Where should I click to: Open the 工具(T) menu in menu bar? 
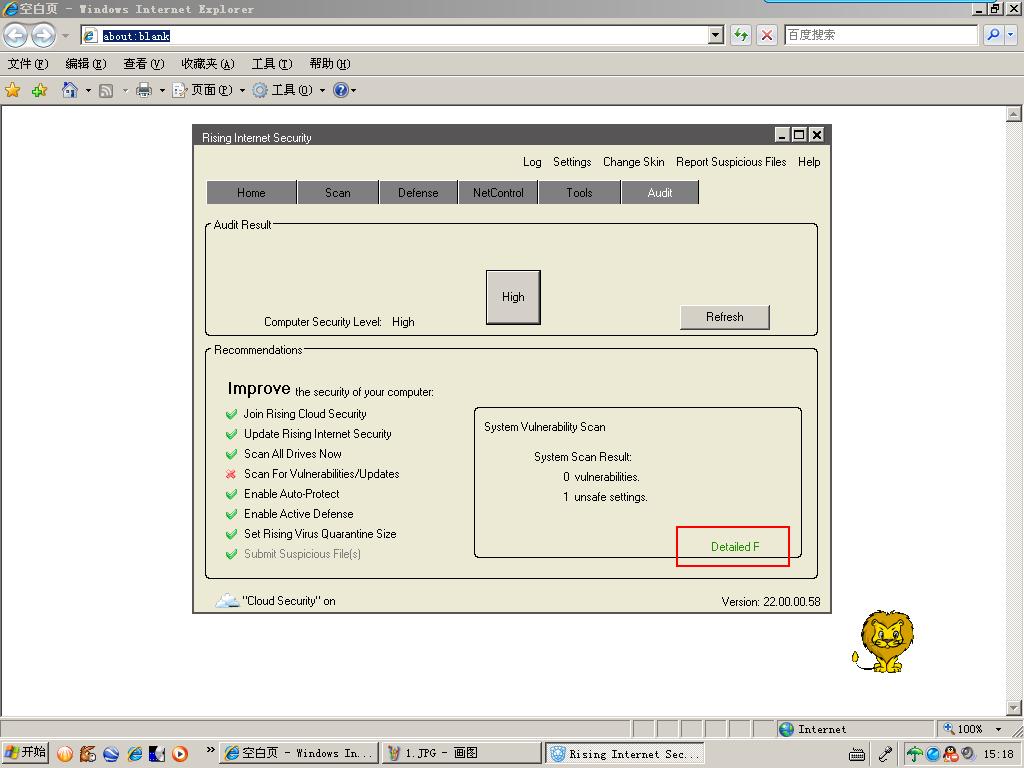272,63
